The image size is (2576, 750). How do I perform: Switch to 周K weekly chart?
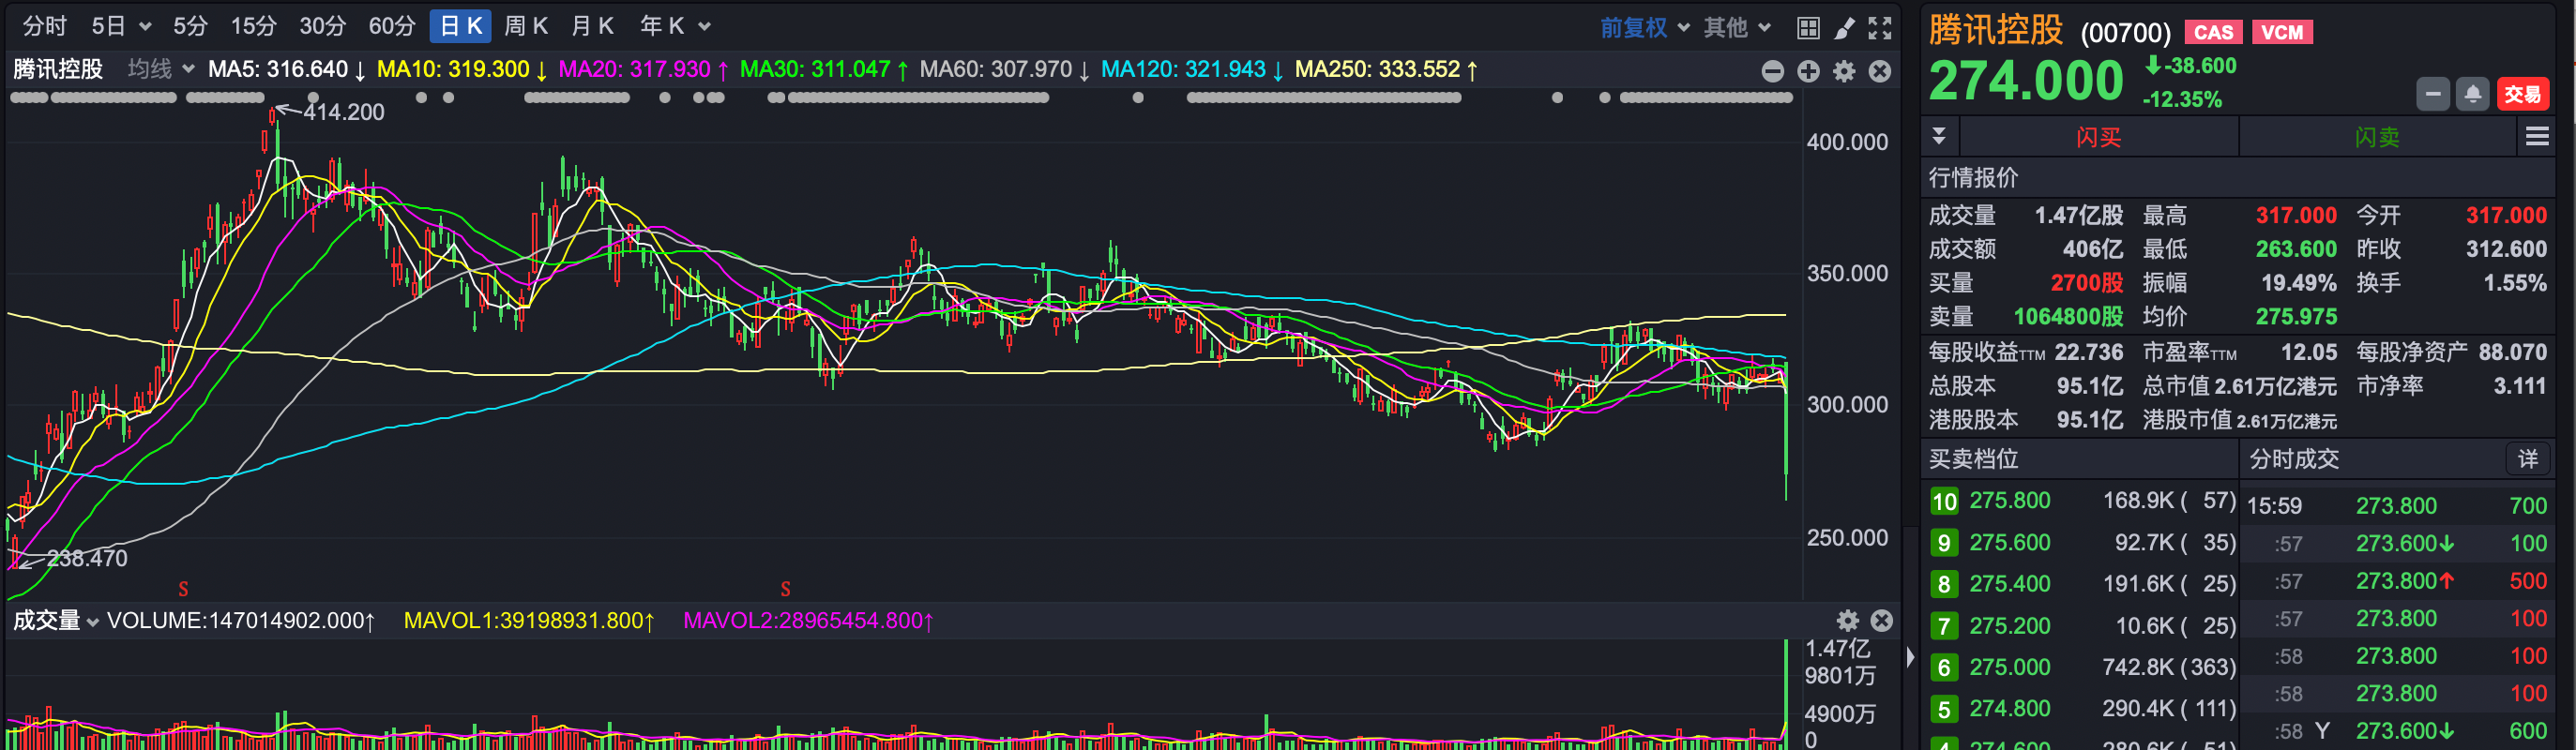(x=526, y=26)
